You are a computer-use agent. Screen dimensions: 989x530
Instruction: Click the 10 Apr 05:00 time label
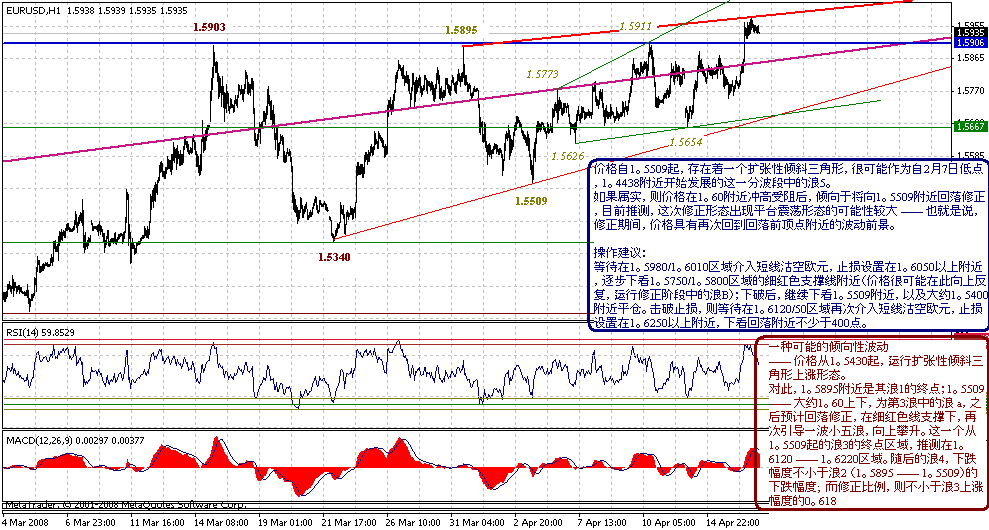[668, 522]
